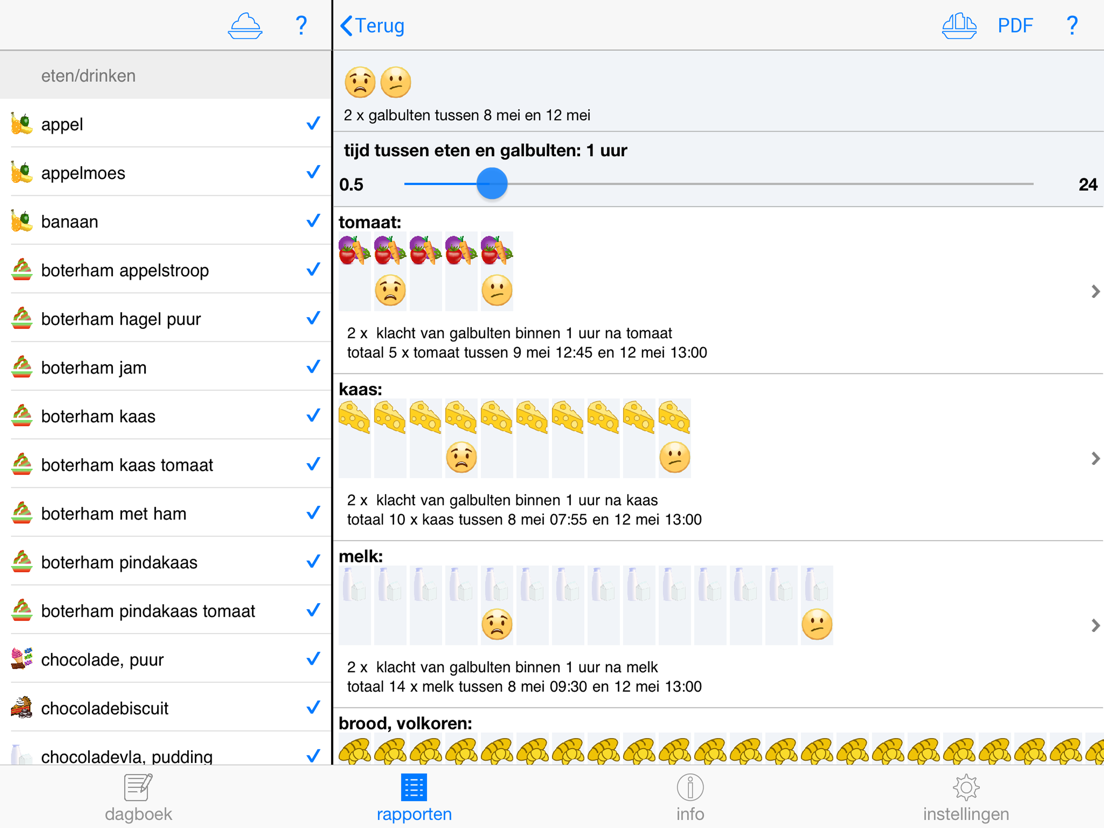Tap the brood, volkoren: heading
This screenshot has height=828, width=1104.
click(405, 723)
